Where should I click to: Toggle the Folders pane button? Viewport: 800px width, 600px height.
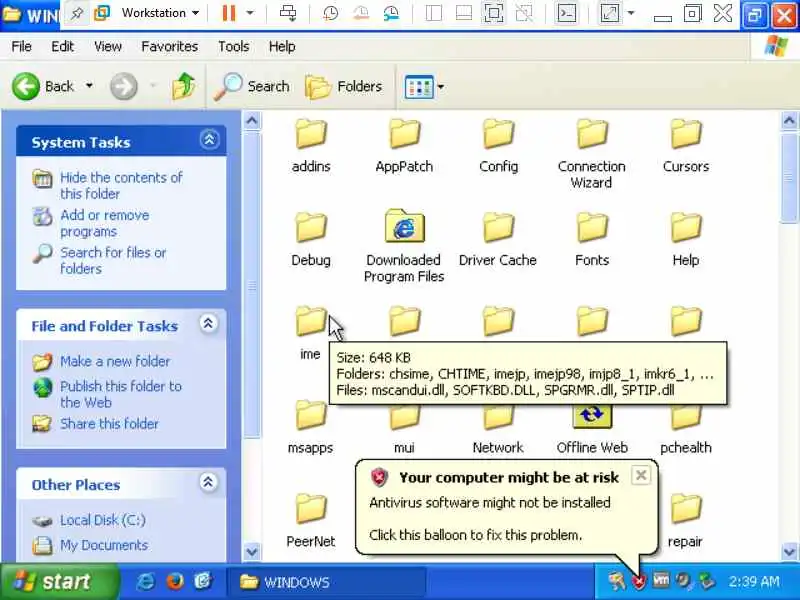343,86
